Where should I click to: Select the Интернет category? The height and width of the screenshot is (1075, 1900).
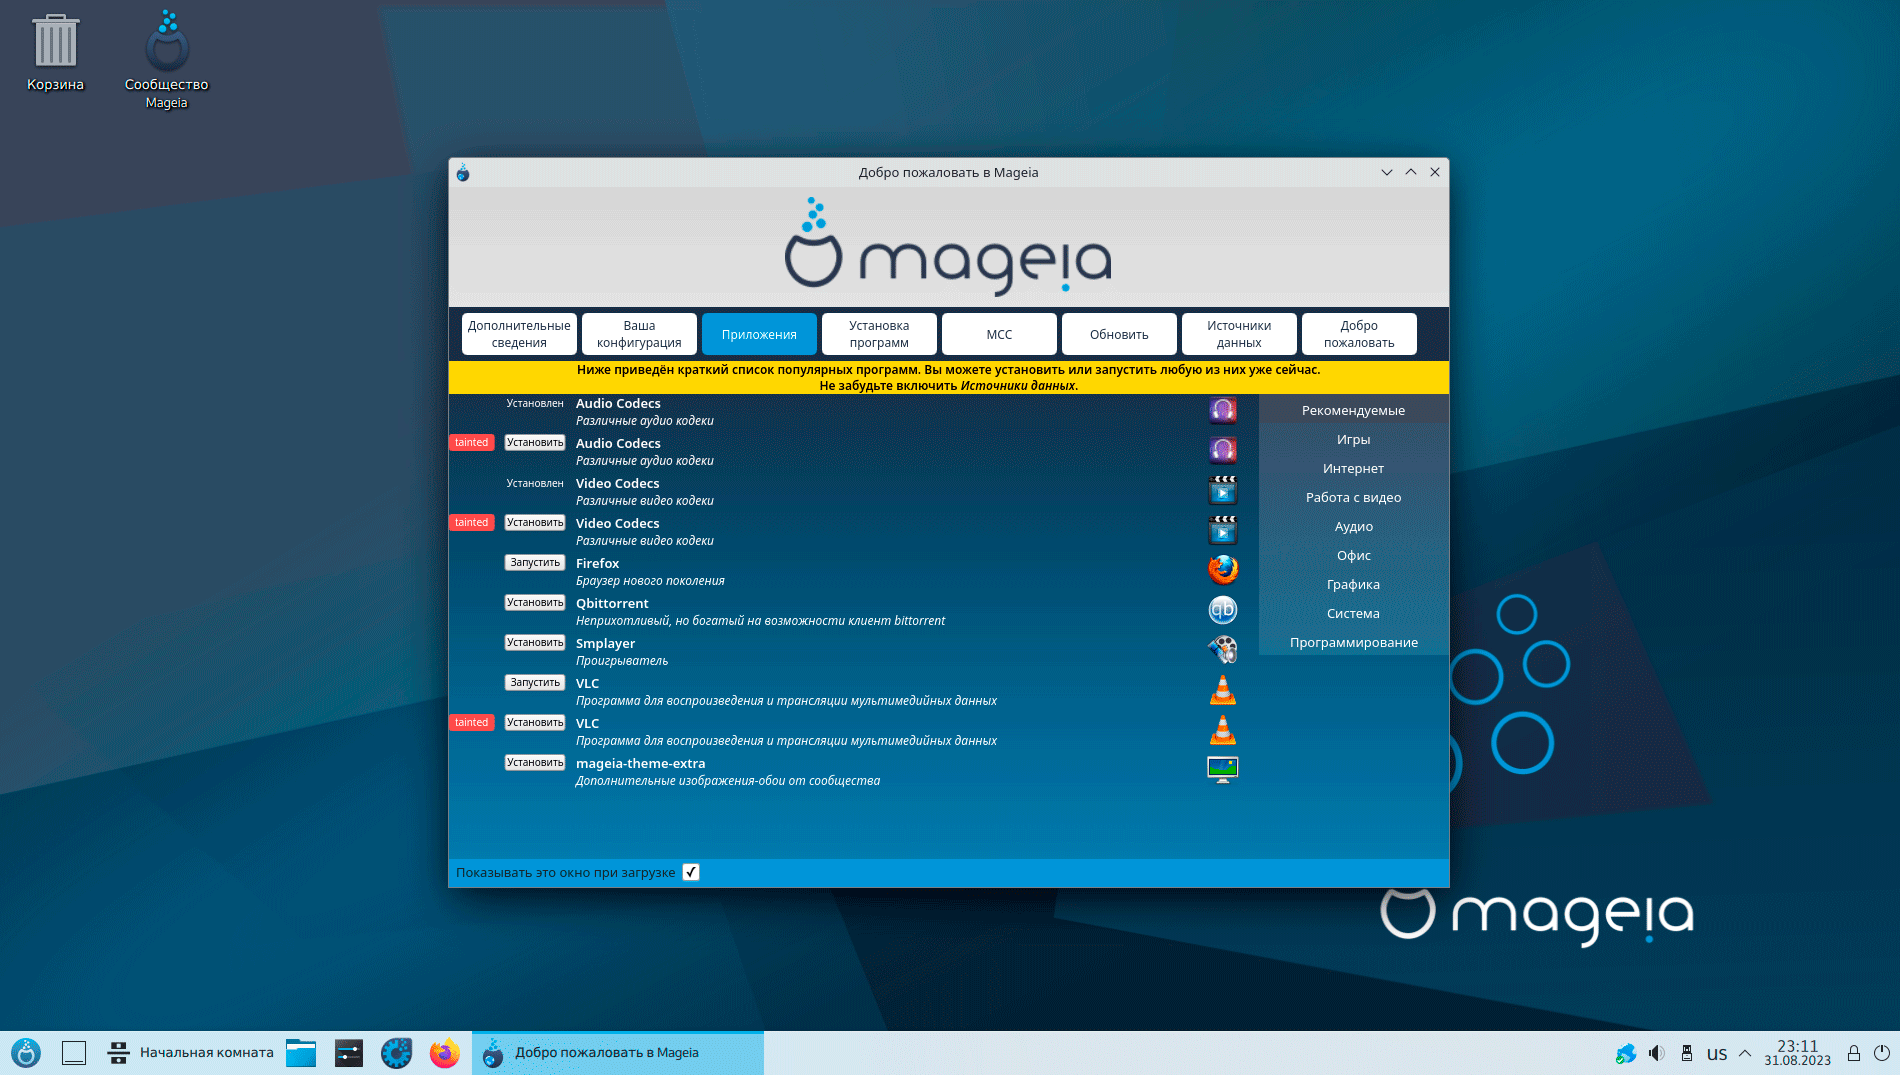1353,468
